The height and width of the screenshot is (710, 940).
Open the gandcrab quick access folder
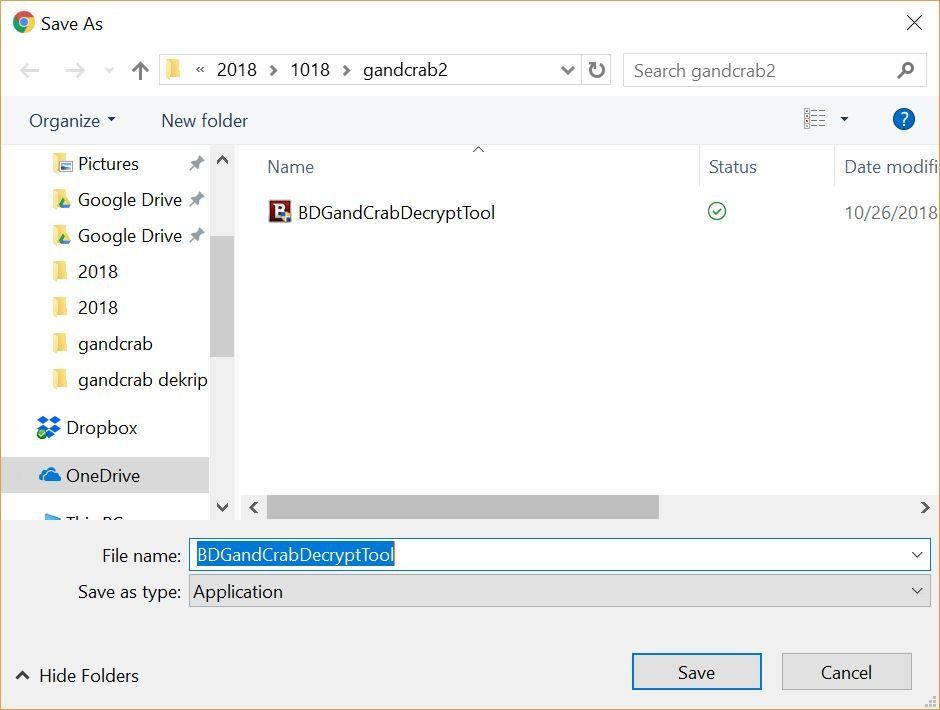(x=115, y=344)
